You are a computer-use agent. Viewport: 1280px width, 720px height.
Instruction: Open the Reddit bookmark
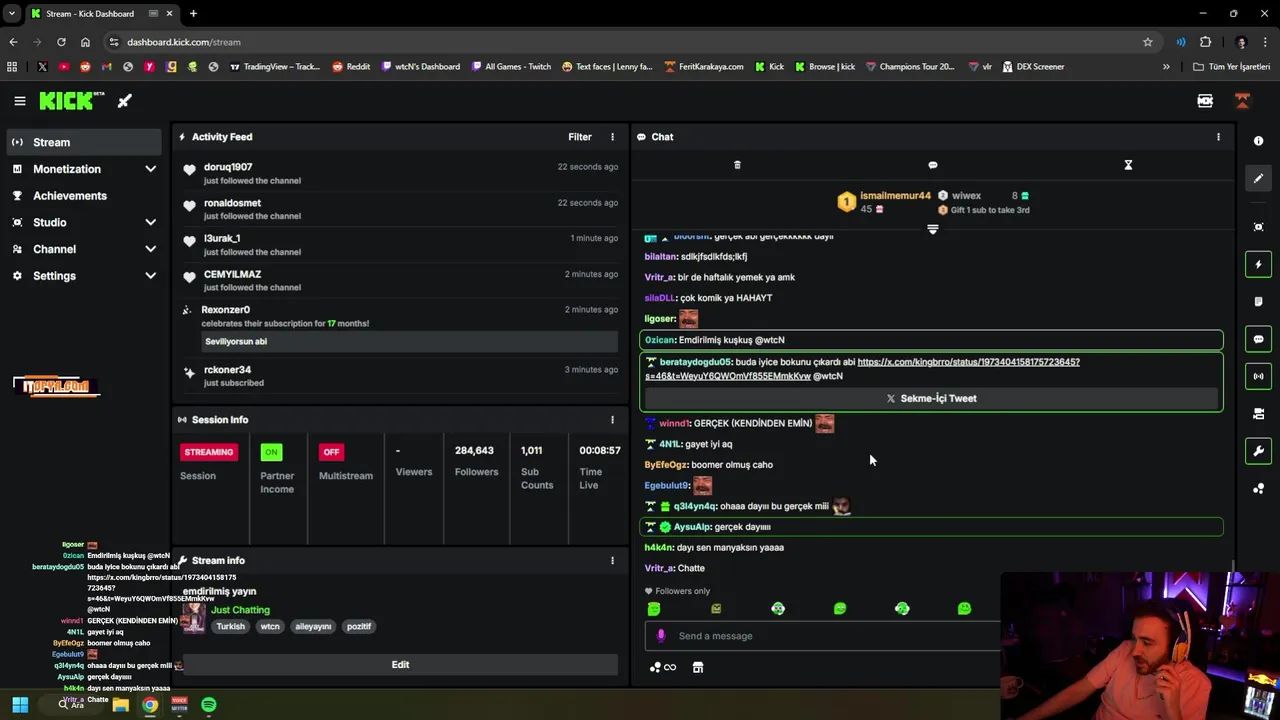[x=351, y=67]
